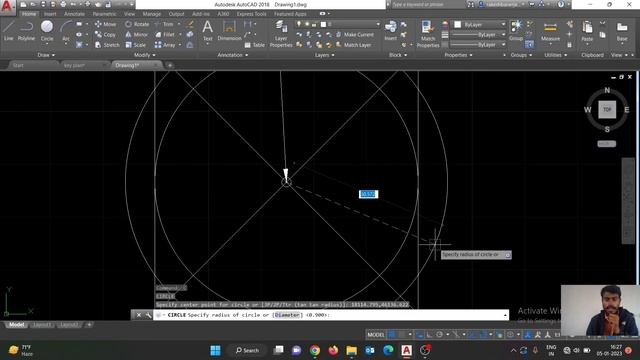This screenshot has width=640, height=360.
Task: Click the command line customize wrench
Action: tap(148, 315)
